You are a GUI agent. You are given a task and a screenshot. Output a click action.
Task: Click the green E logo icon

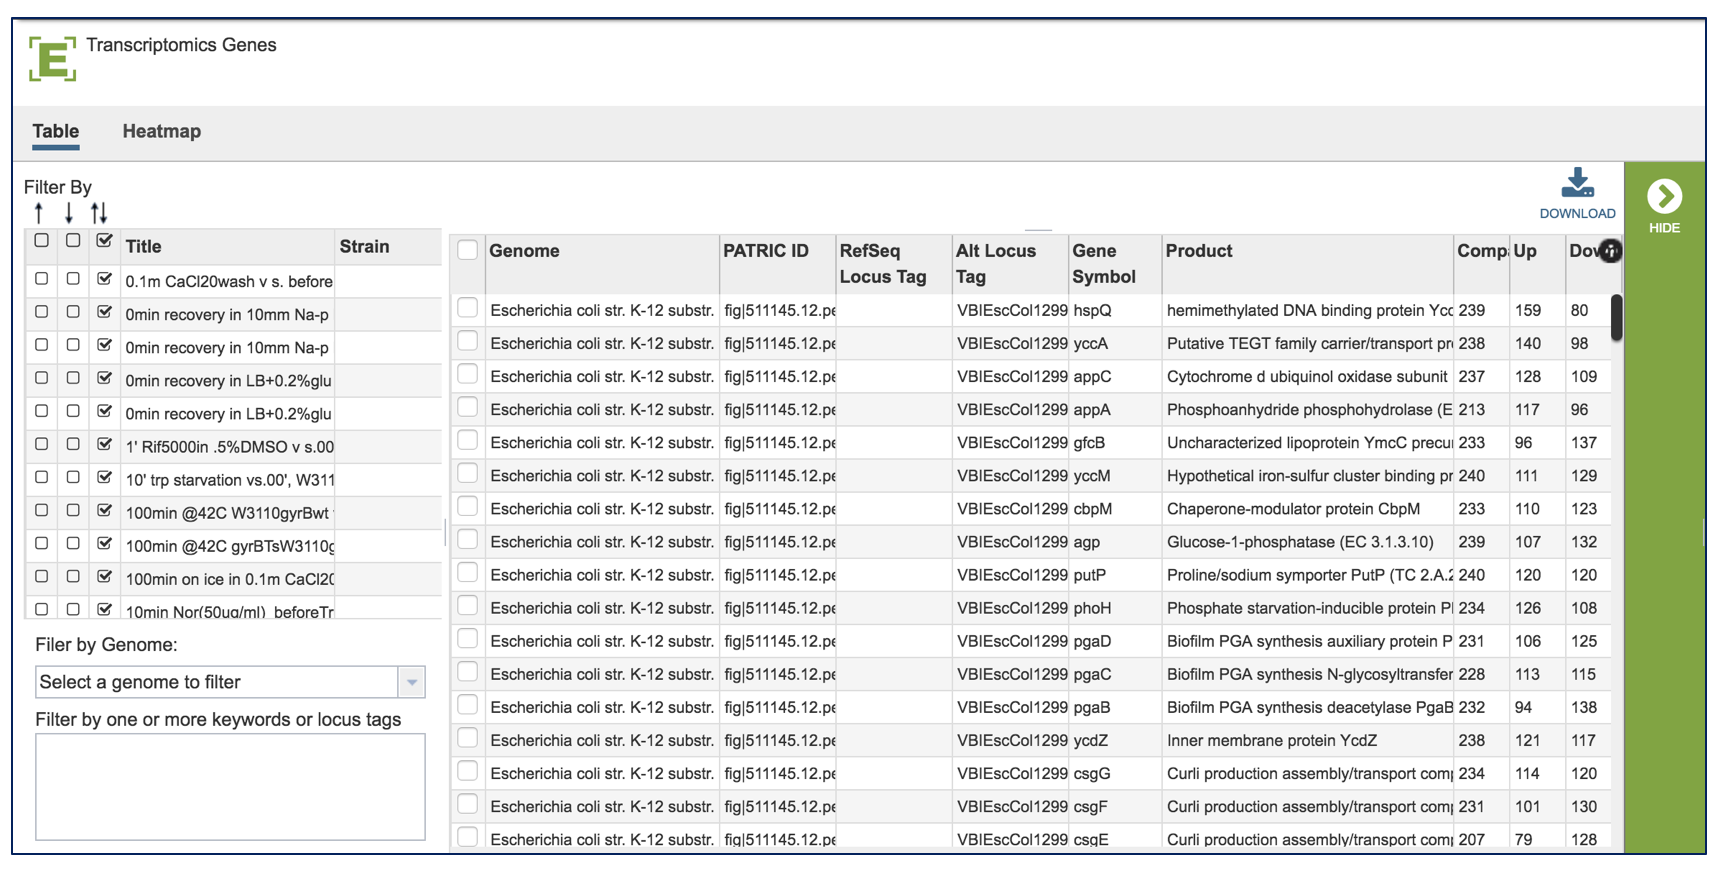(x=52, y=58)
